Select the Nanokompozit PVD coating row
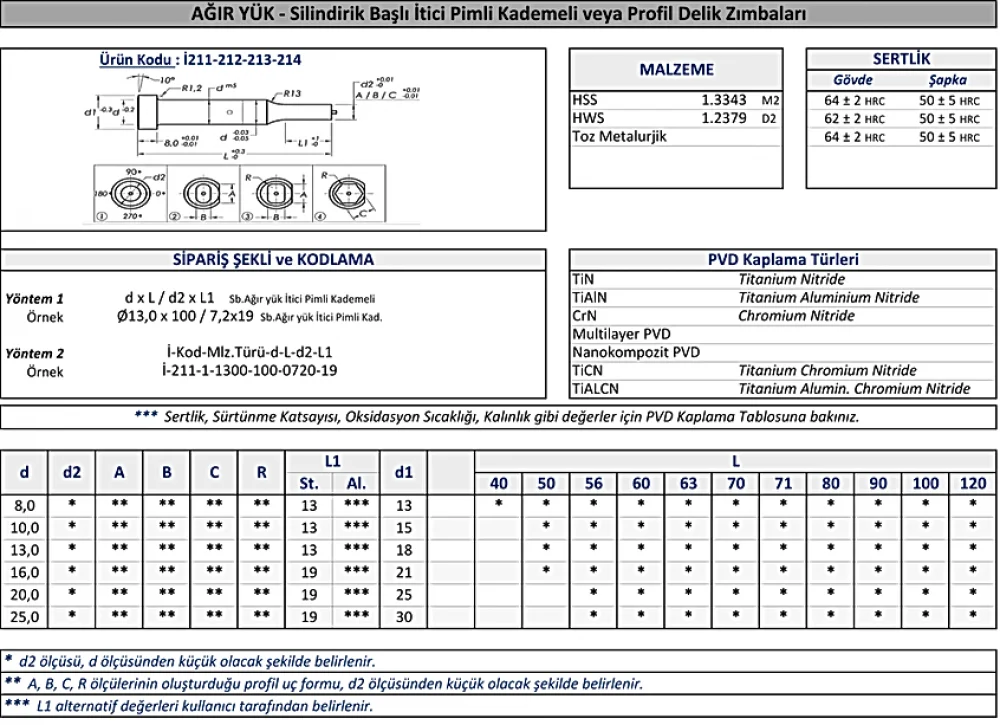Image resolution: width=1000 pixels, height=725 pixels. tap(783, 352)
